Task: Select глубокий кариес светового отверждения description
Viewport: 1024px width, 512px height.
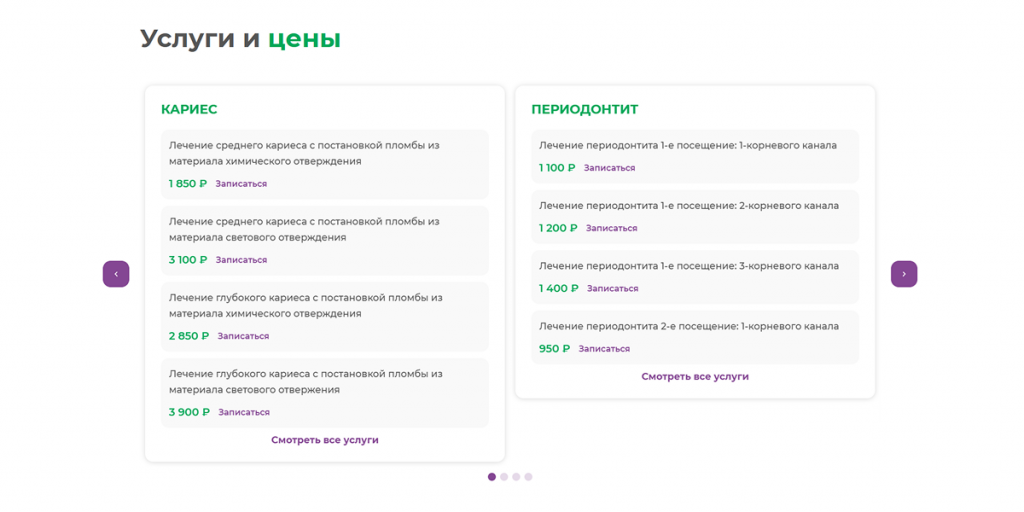Action: tap(306, 382)
